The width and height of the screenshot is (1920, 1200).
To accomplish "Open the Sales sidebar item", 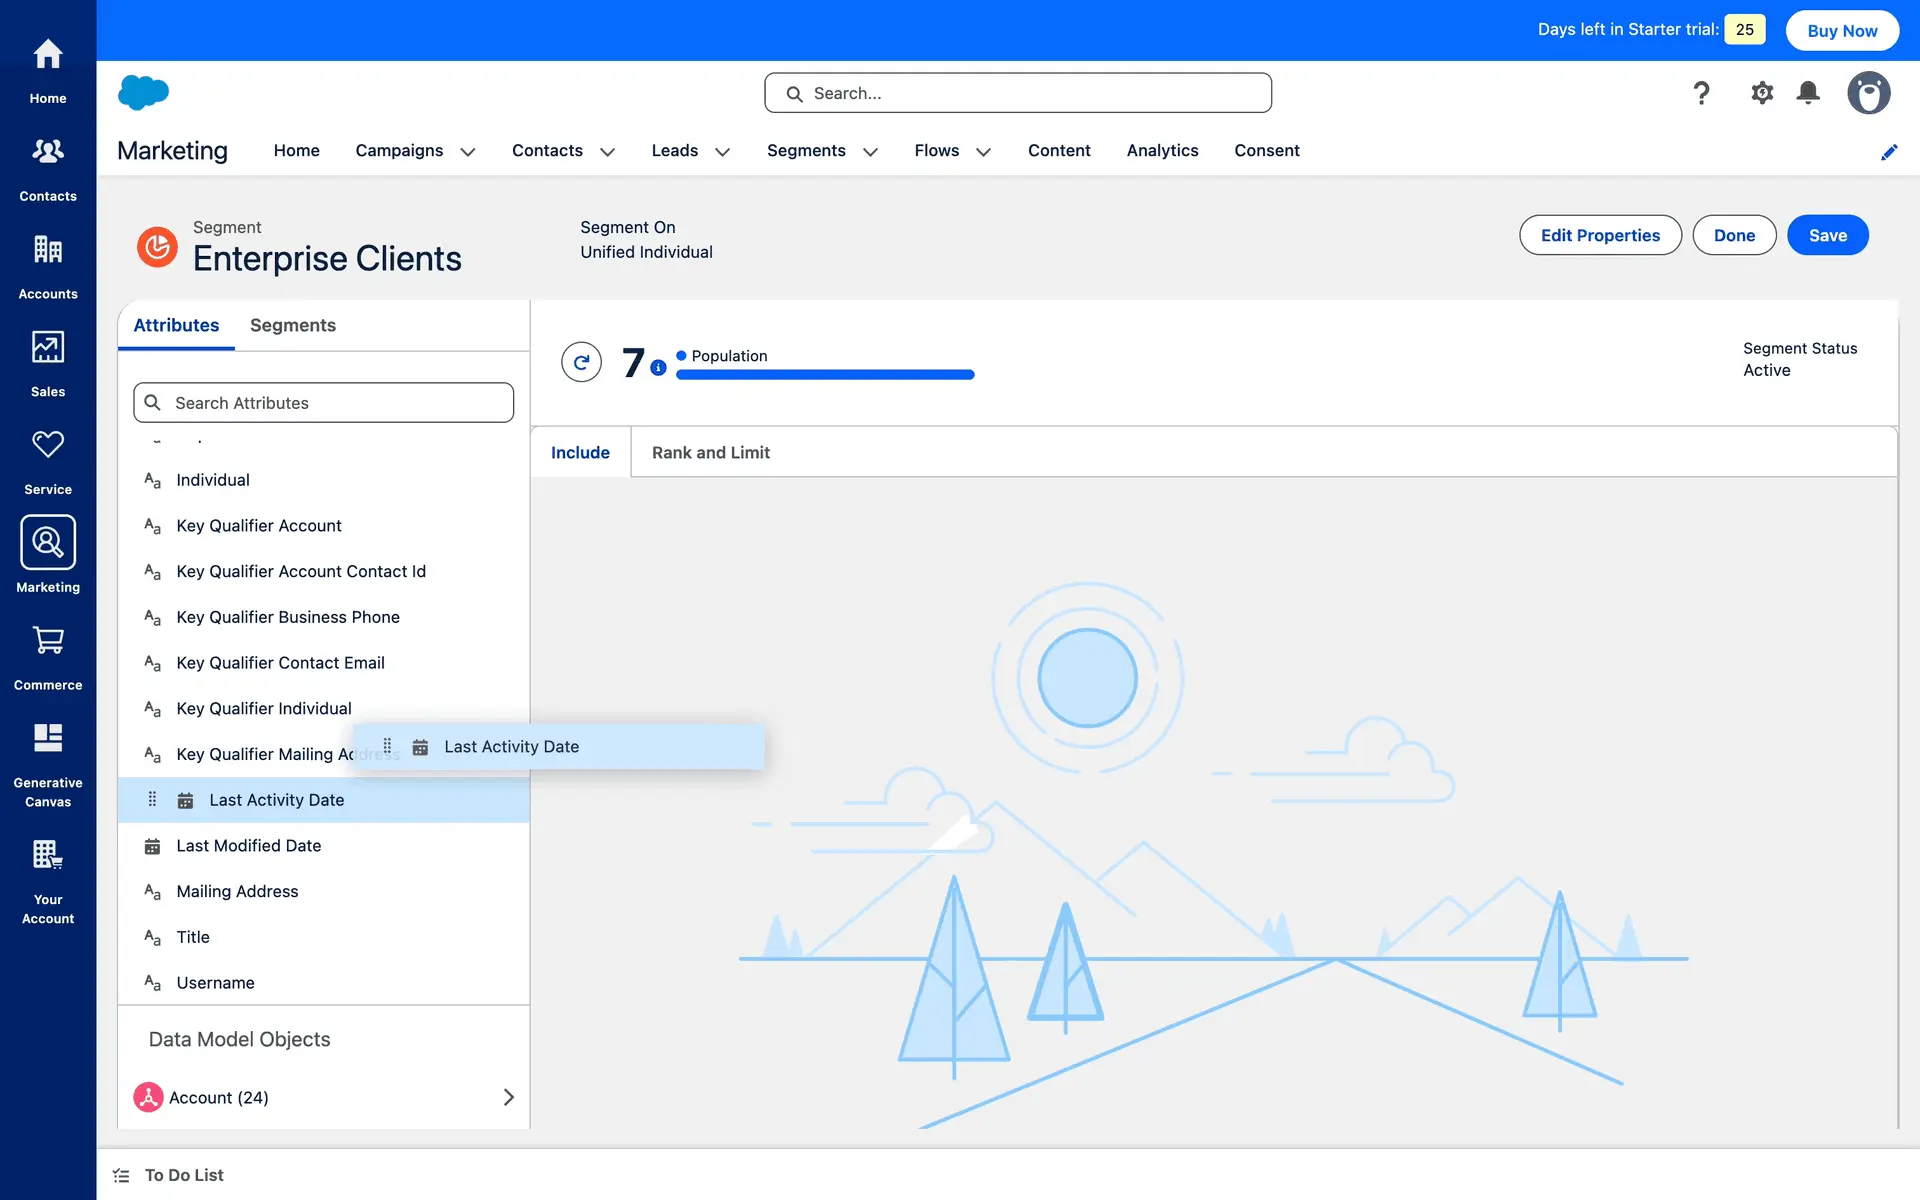I will (x=48, y=364).
